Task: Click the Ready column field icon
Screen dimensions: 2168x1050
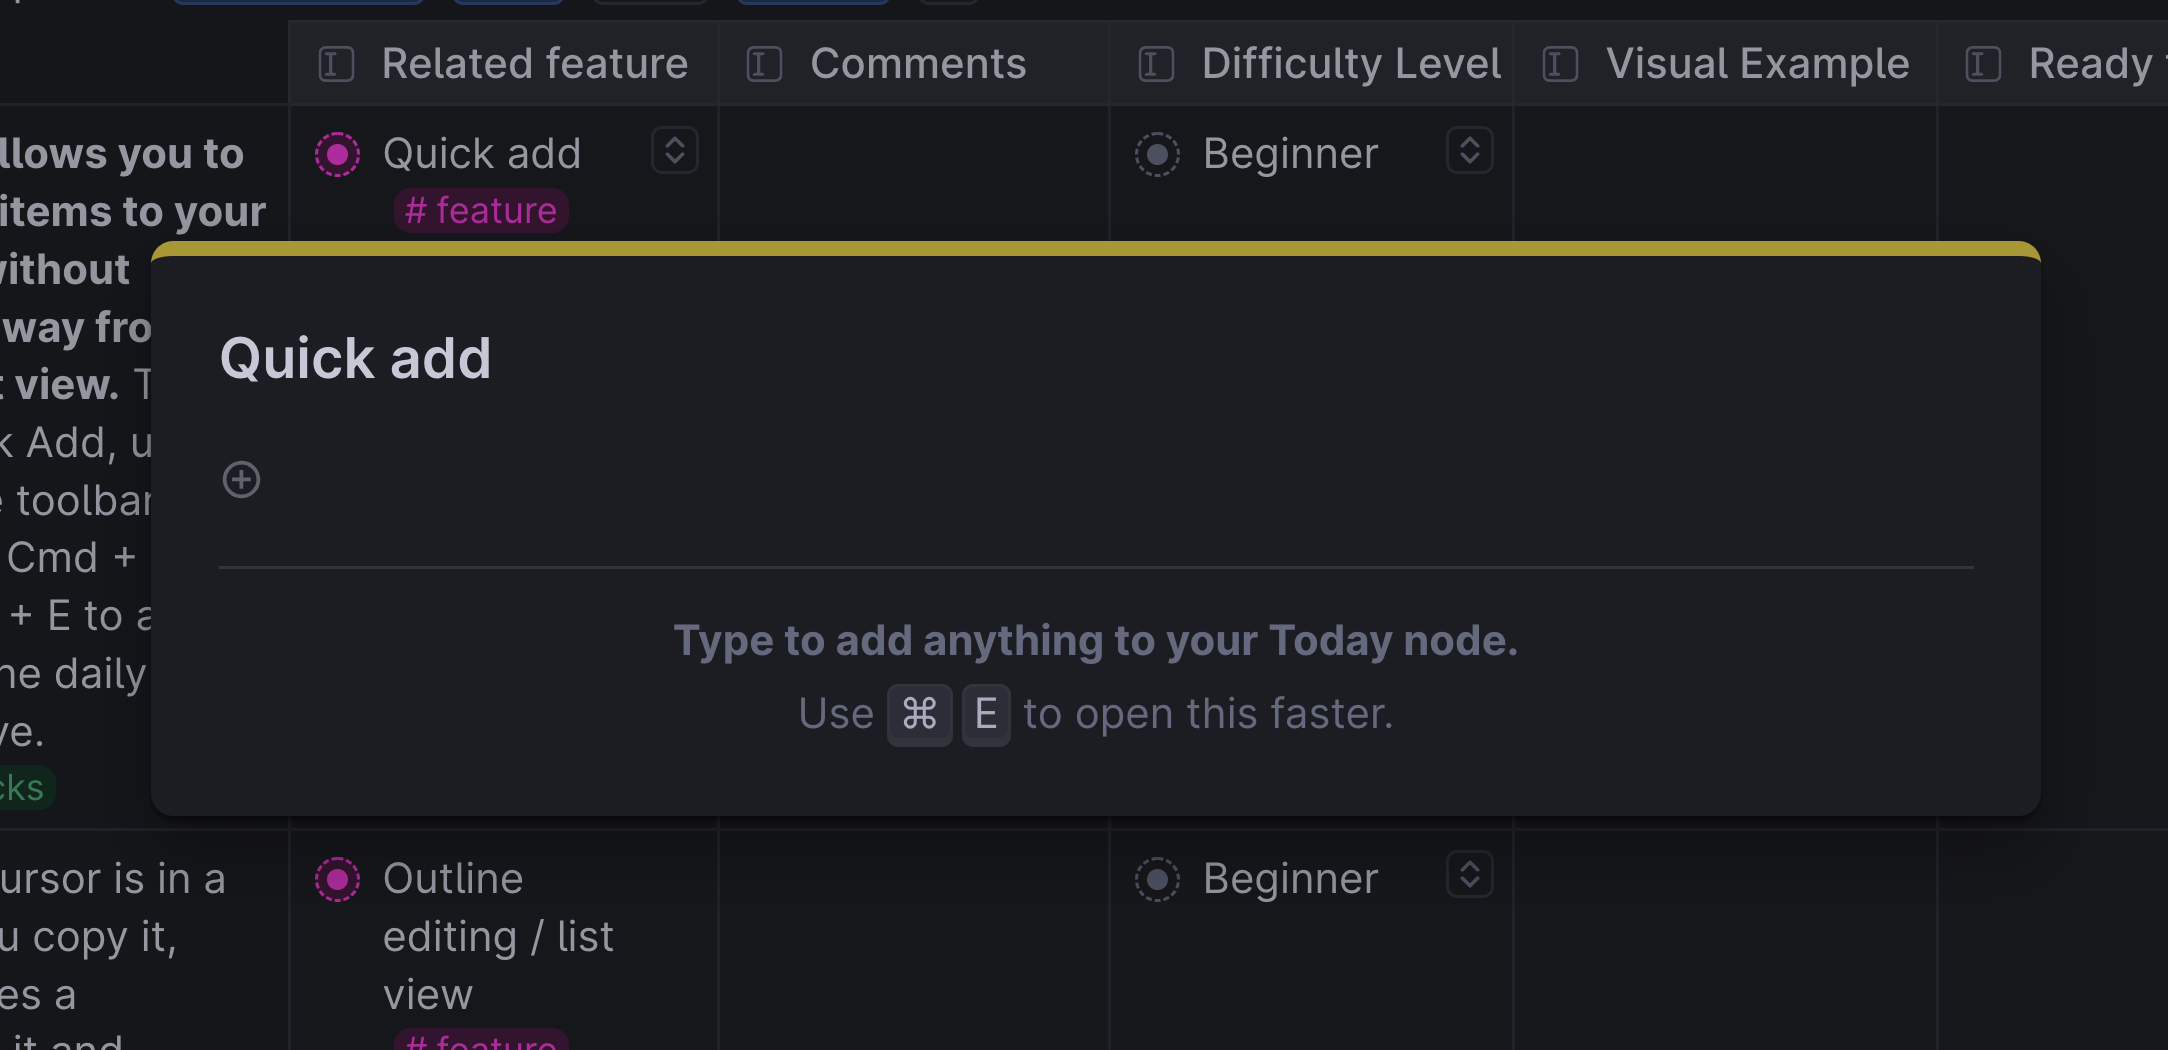Action: [x=1983, y=64]
